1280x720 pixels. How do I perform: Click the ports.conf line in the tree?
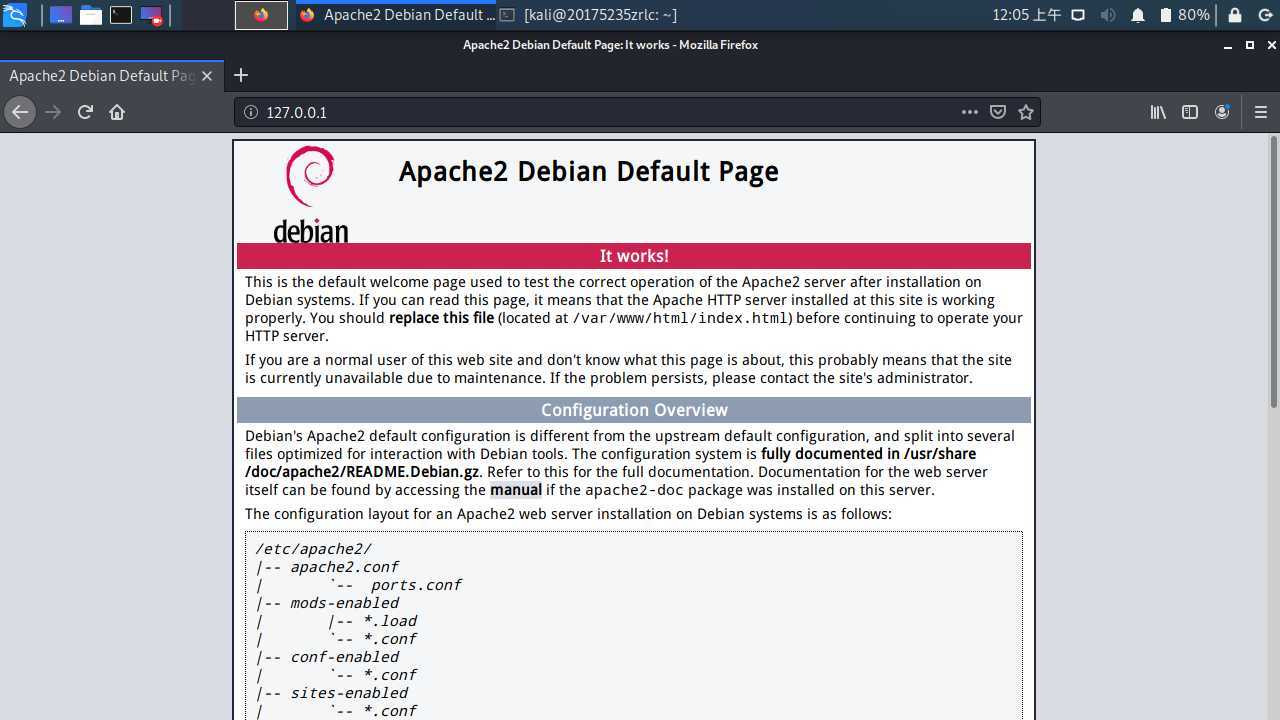(x=416, y=585)
